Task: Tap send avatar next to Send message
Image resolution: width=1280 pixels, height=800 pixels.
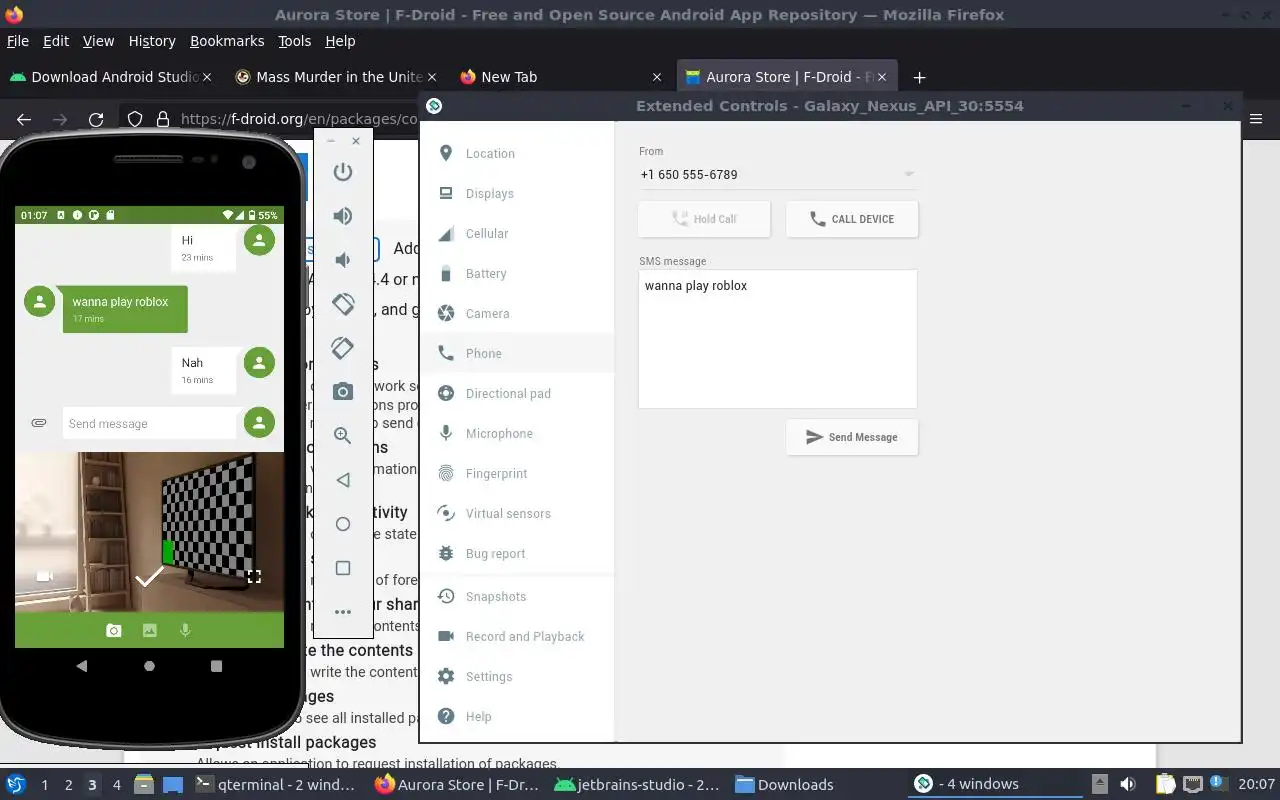Action: point(259,422)
